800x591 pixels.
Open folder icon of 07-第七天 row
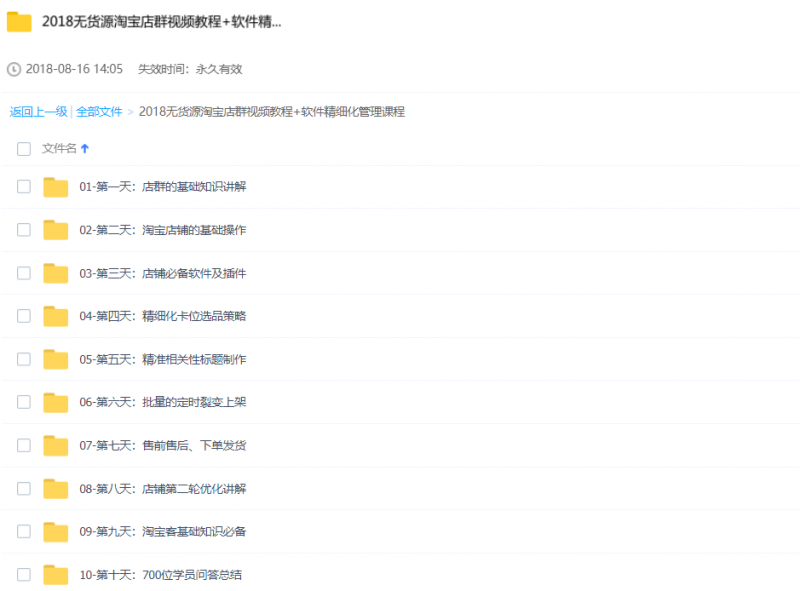(x=56, y=446)
